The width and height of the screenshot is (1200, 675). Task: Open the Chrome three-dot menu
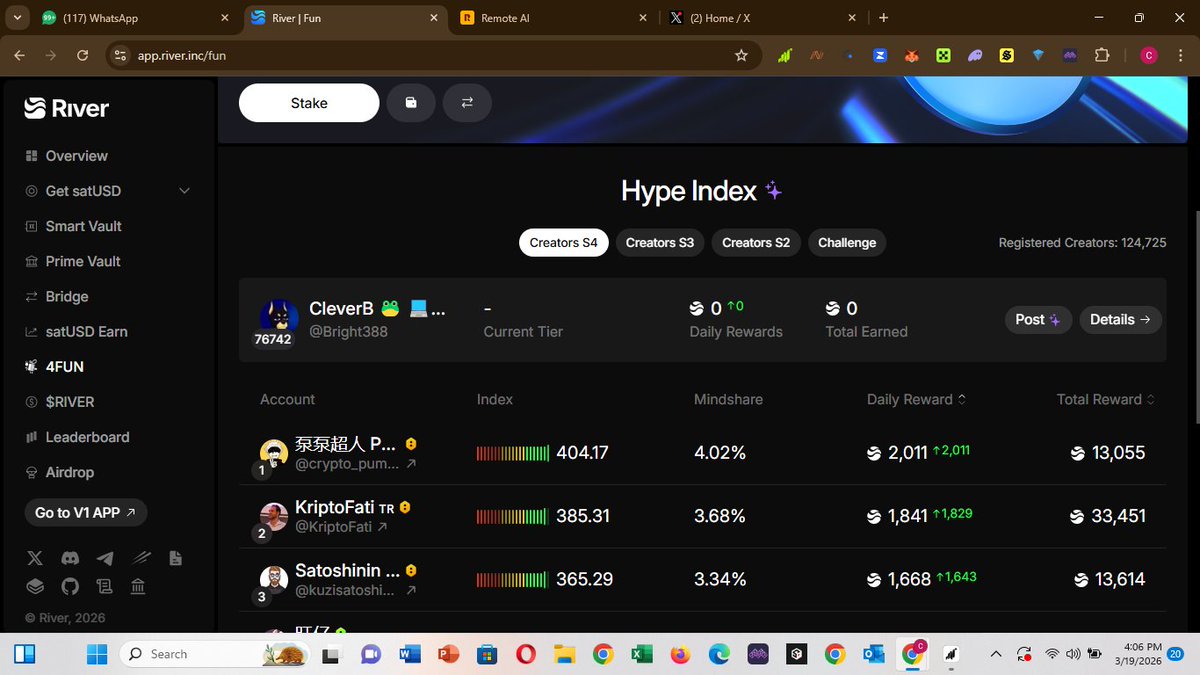(1180, 56)
